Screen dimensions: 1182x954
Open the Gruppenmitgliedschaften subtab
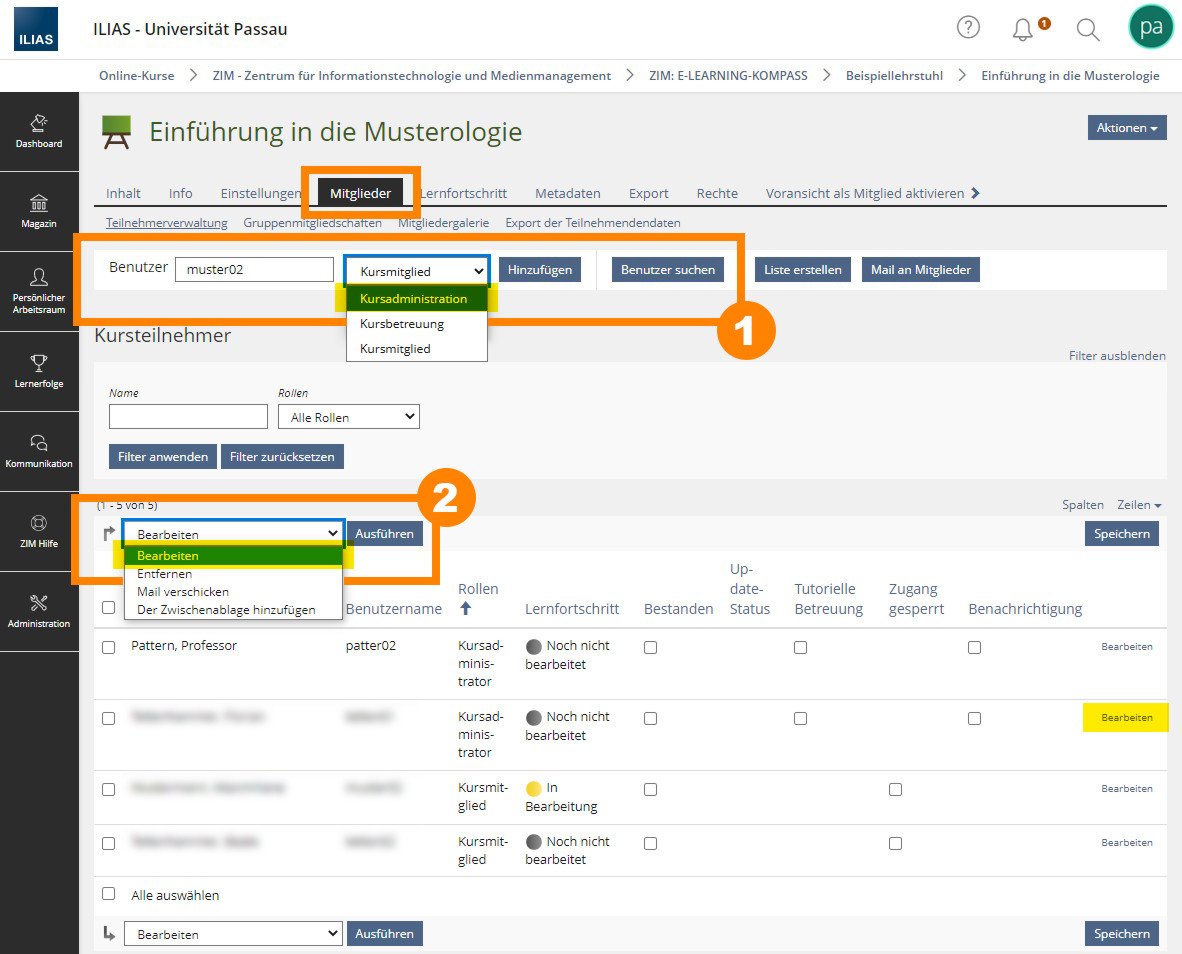(312, 222)
